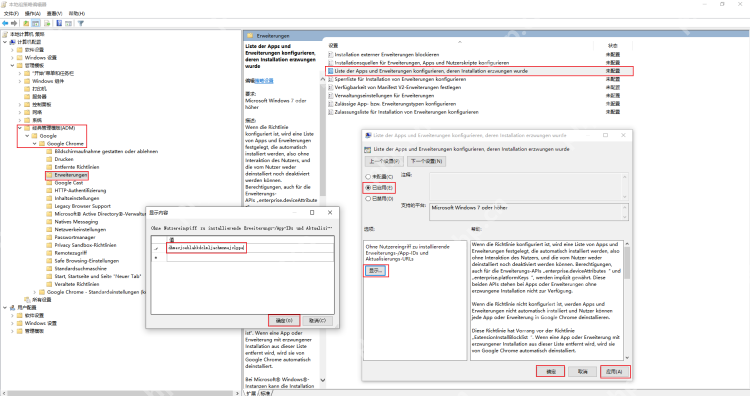Expand the Windows 组件 folder
This screenshot has height=396, width=750.
click(20, 81)
